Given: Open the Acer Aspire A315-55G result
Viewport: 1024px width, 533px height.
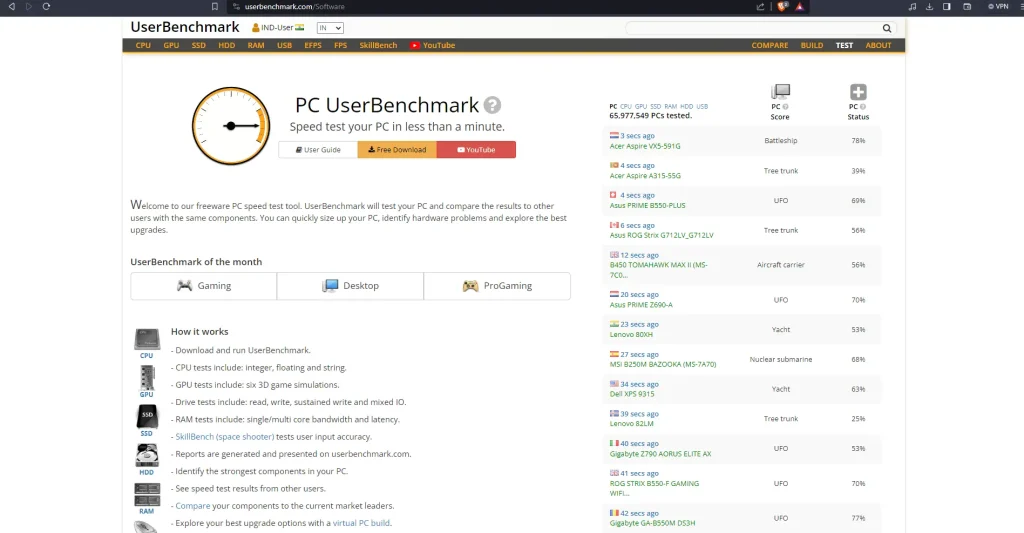Looking at the screenshot, I should pyautogui.click(x=645, y=176).
